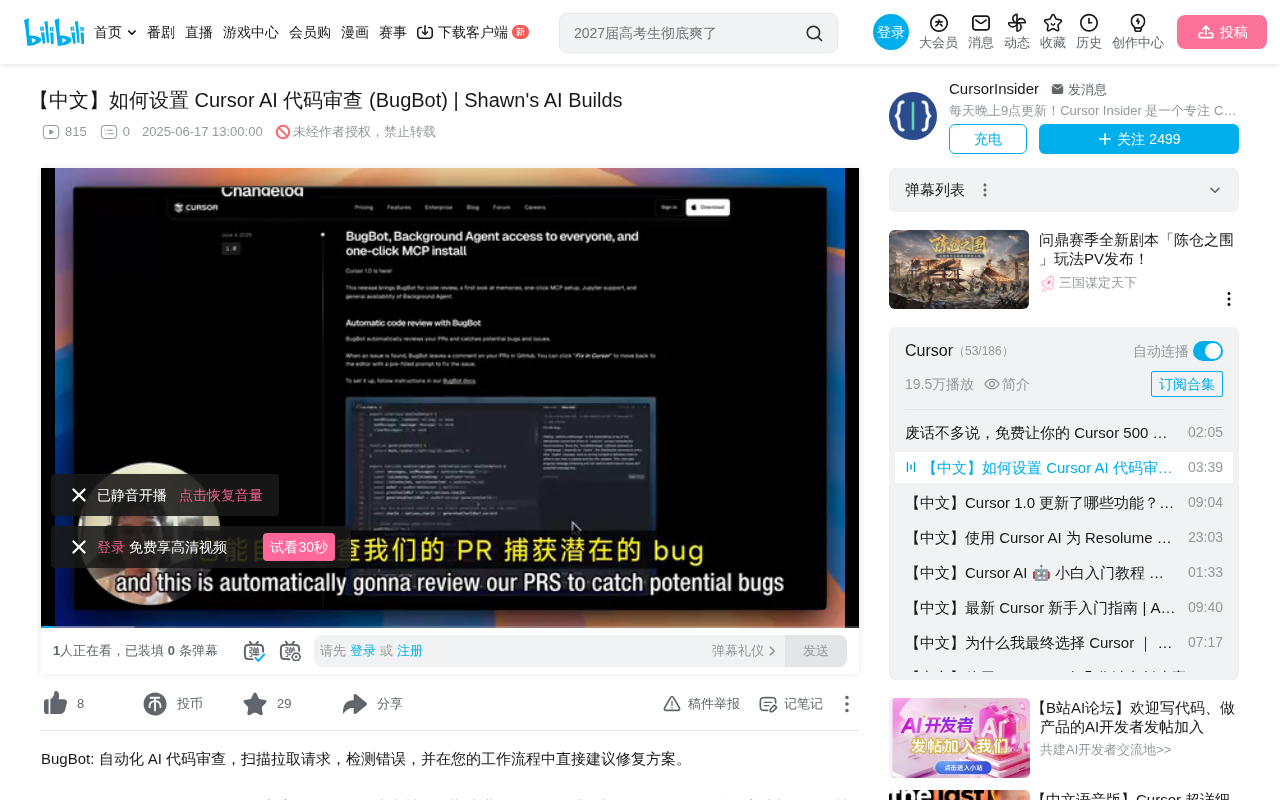Screen dimensions: 1280x800
Task: Click 注册 link in danmaku bar
Action: 410,651
